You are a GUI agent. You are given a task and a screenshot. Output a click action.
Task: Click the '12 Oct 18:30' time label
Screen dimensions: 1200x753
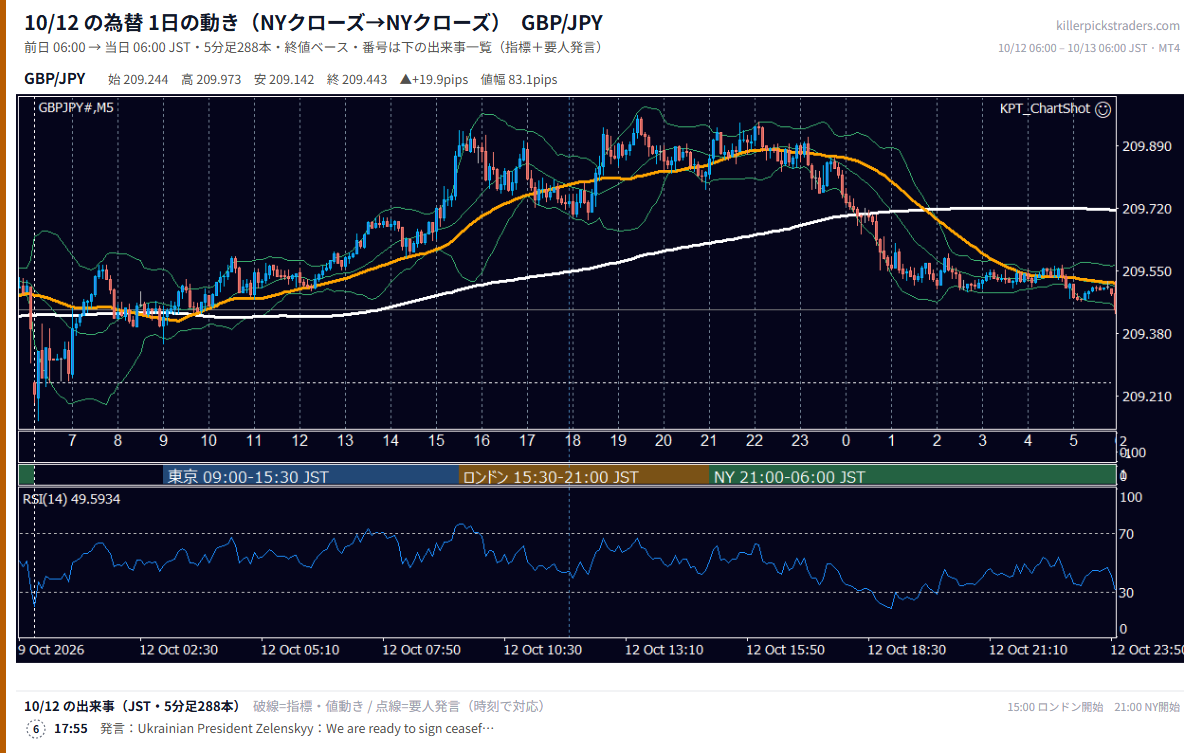(907, 650)
